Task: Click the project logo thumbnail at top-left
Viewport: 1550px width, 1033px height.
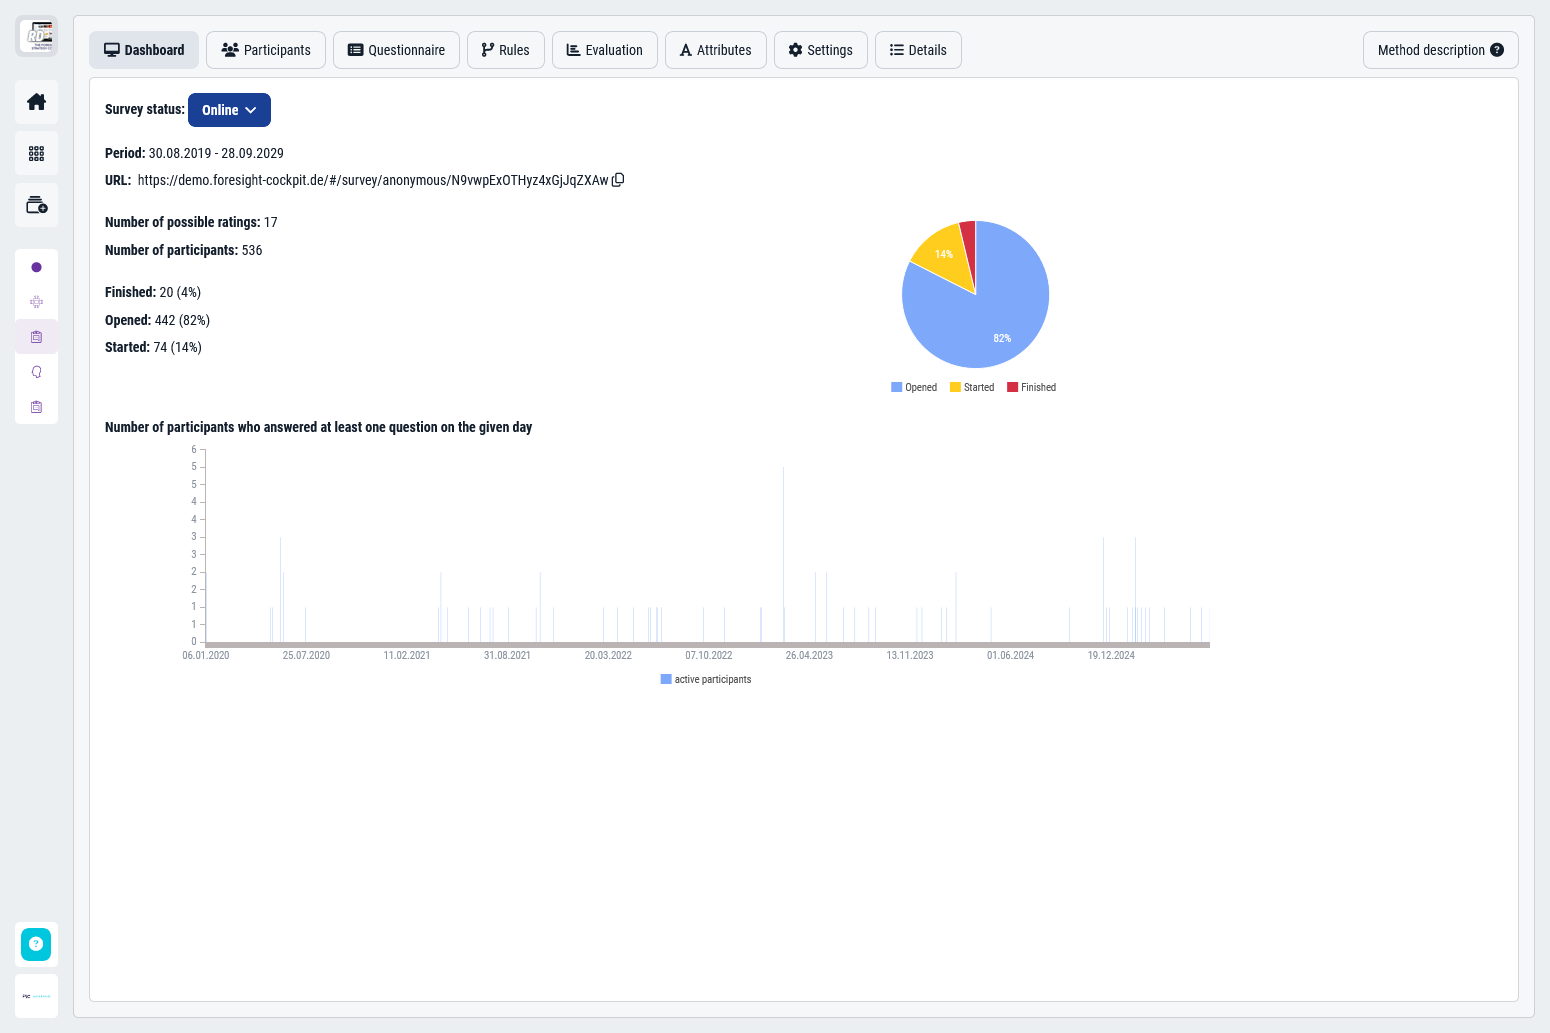Action: [x=36, y=36]
